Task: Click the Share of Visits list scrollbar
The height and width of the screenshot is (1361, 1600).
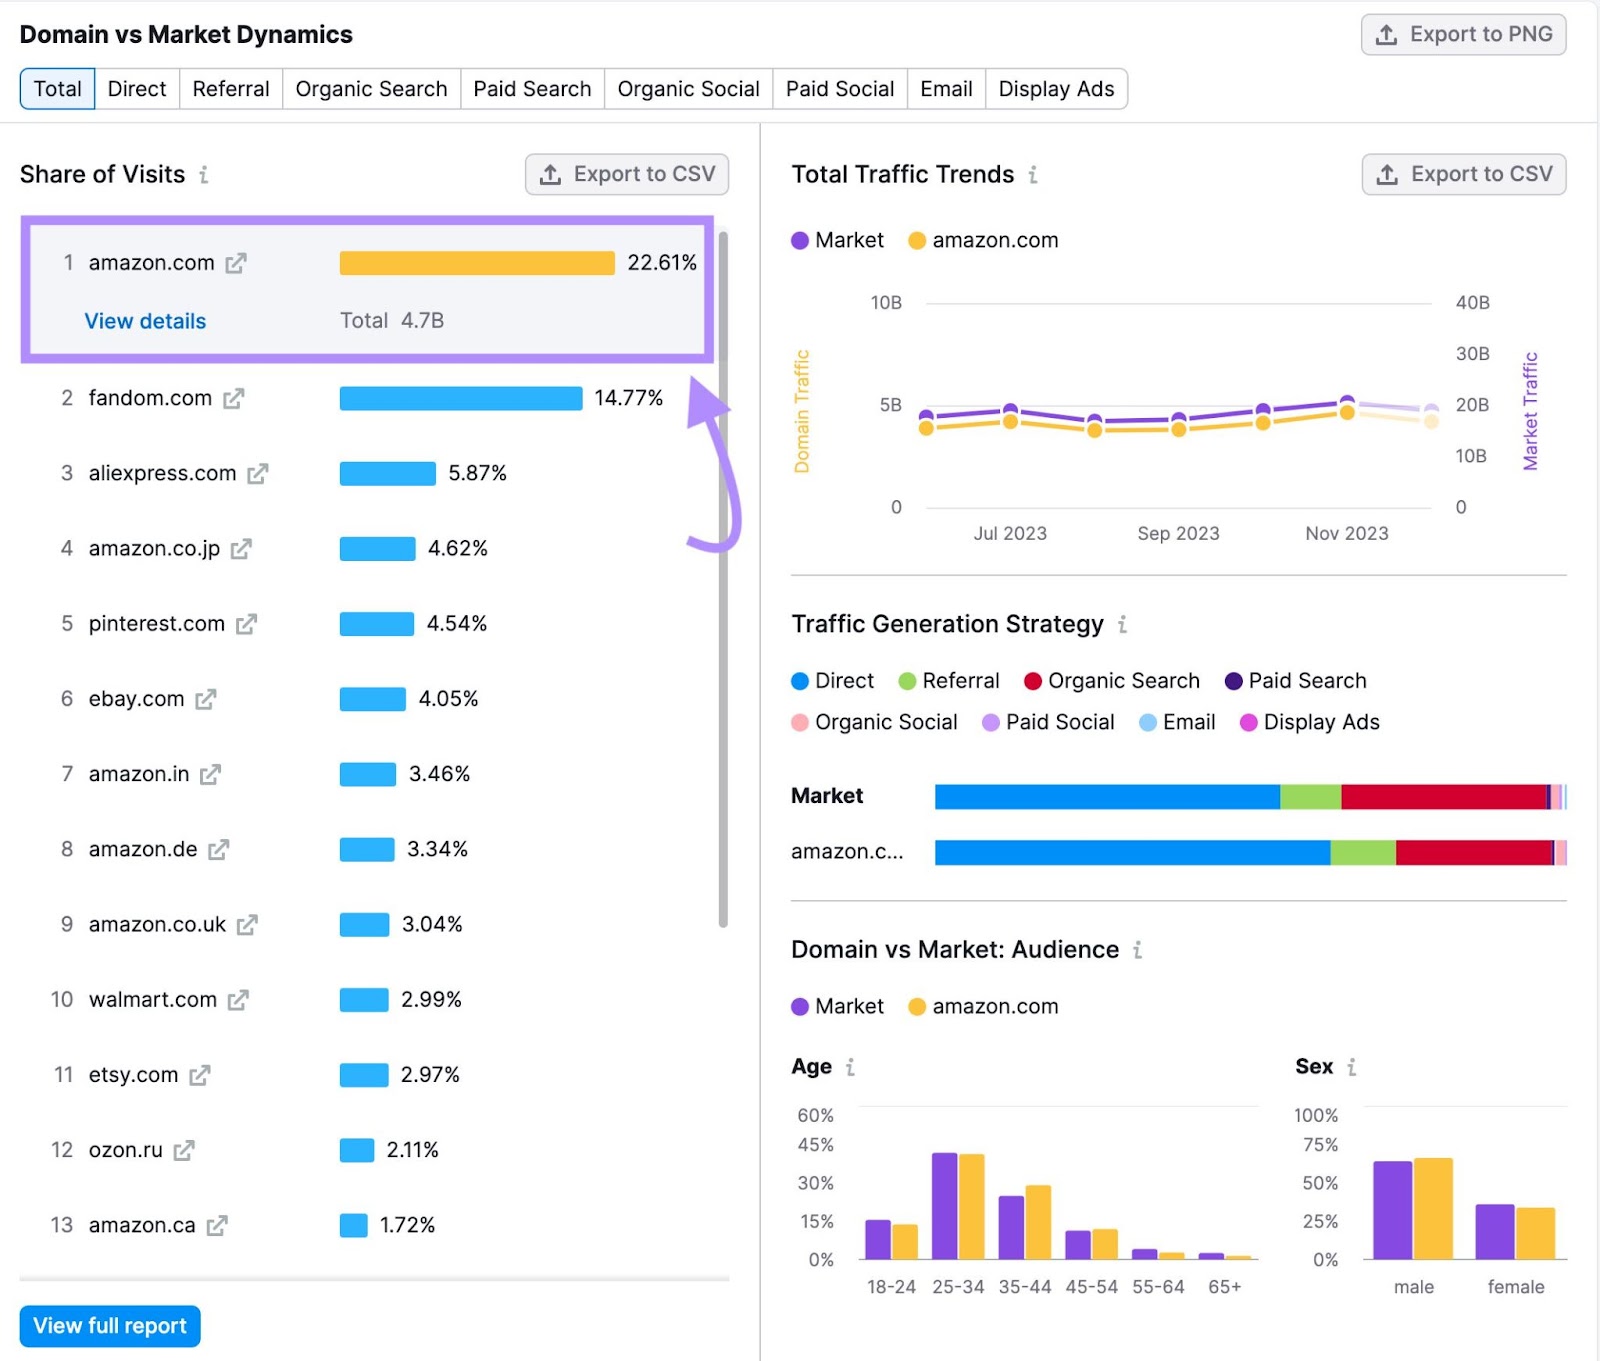Action: 723,580
